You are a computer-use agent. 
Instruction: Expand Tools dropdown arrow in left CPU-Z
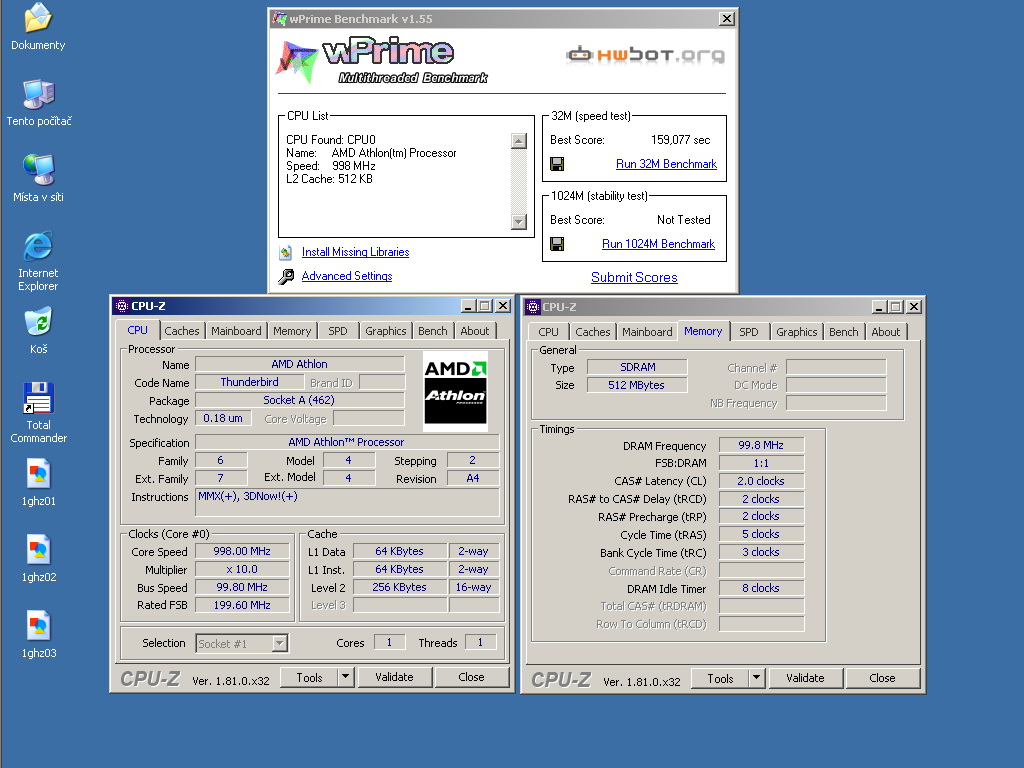[x=345, y=677]
